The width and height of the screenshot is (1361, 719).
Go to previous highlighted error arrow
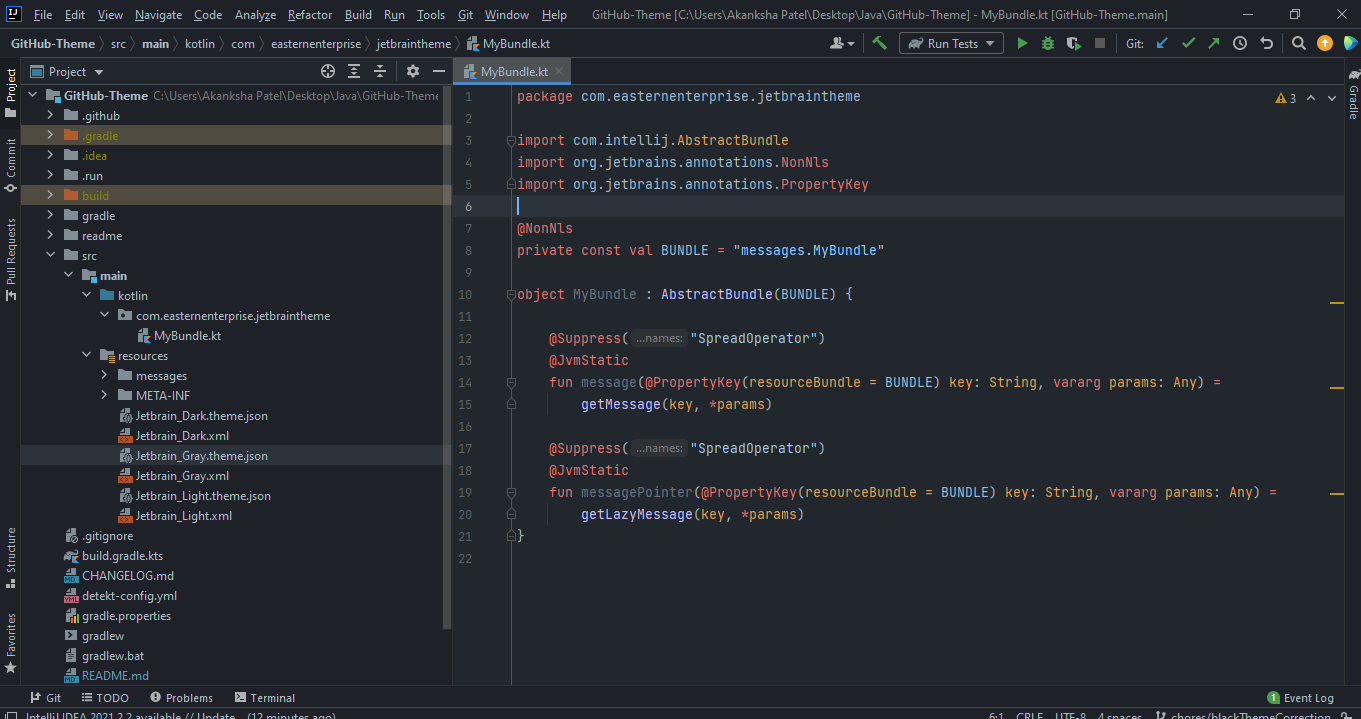pyautogui.click(x=1311, y=98)
